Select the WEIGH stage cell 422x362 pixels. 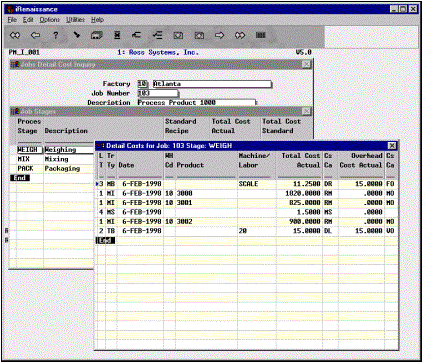(x=30, y=150)
